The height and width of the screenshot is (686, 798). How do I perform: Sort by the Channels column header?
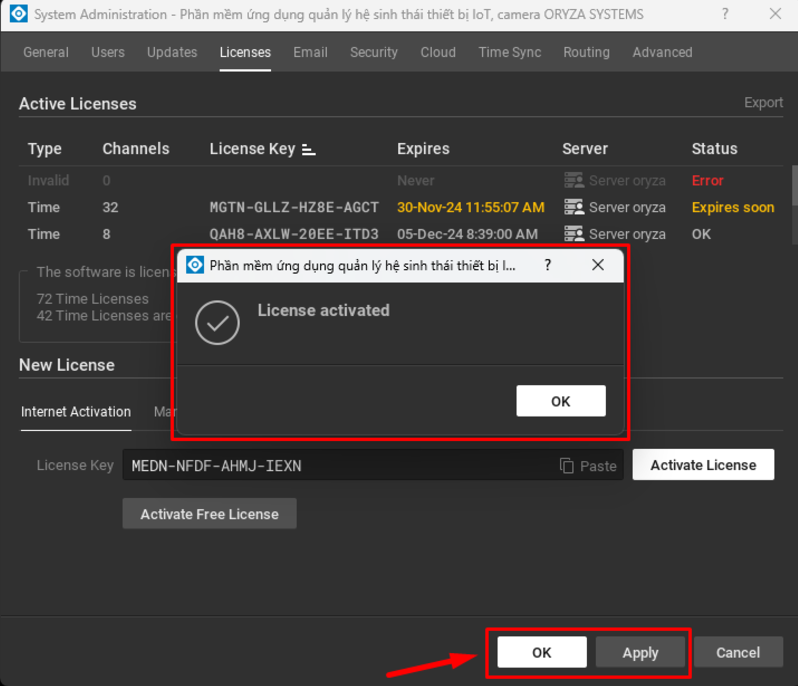coord(136,149)
